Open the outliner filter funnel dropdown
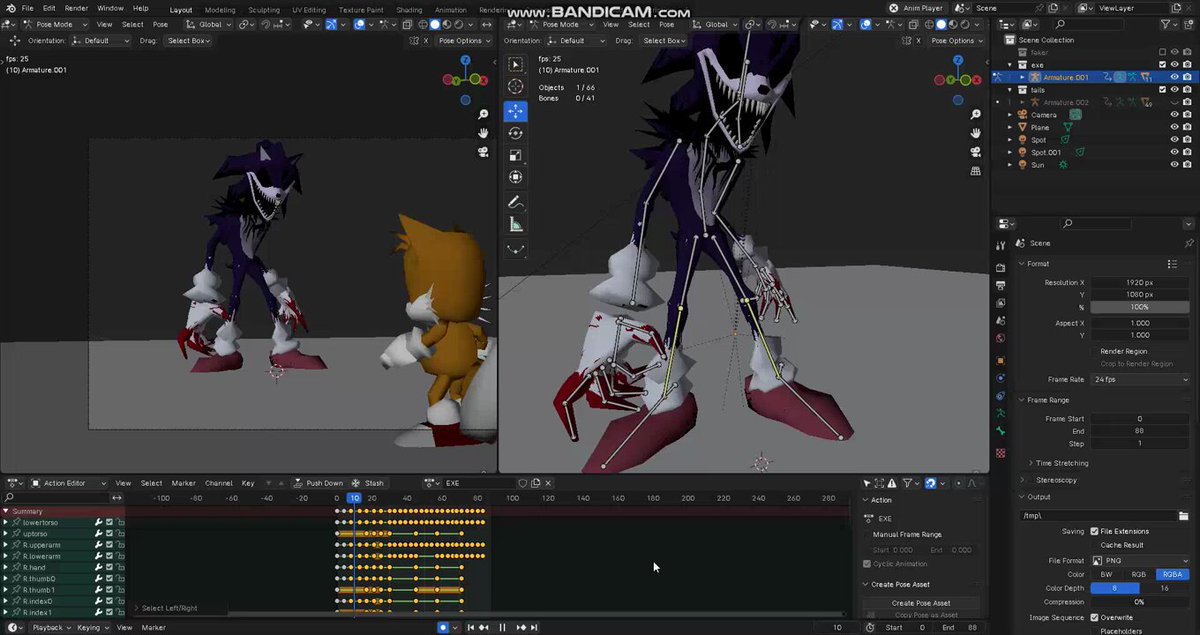Viewport: 1200px width, 635px height. pyautogui.click(x=1167, y=24)
